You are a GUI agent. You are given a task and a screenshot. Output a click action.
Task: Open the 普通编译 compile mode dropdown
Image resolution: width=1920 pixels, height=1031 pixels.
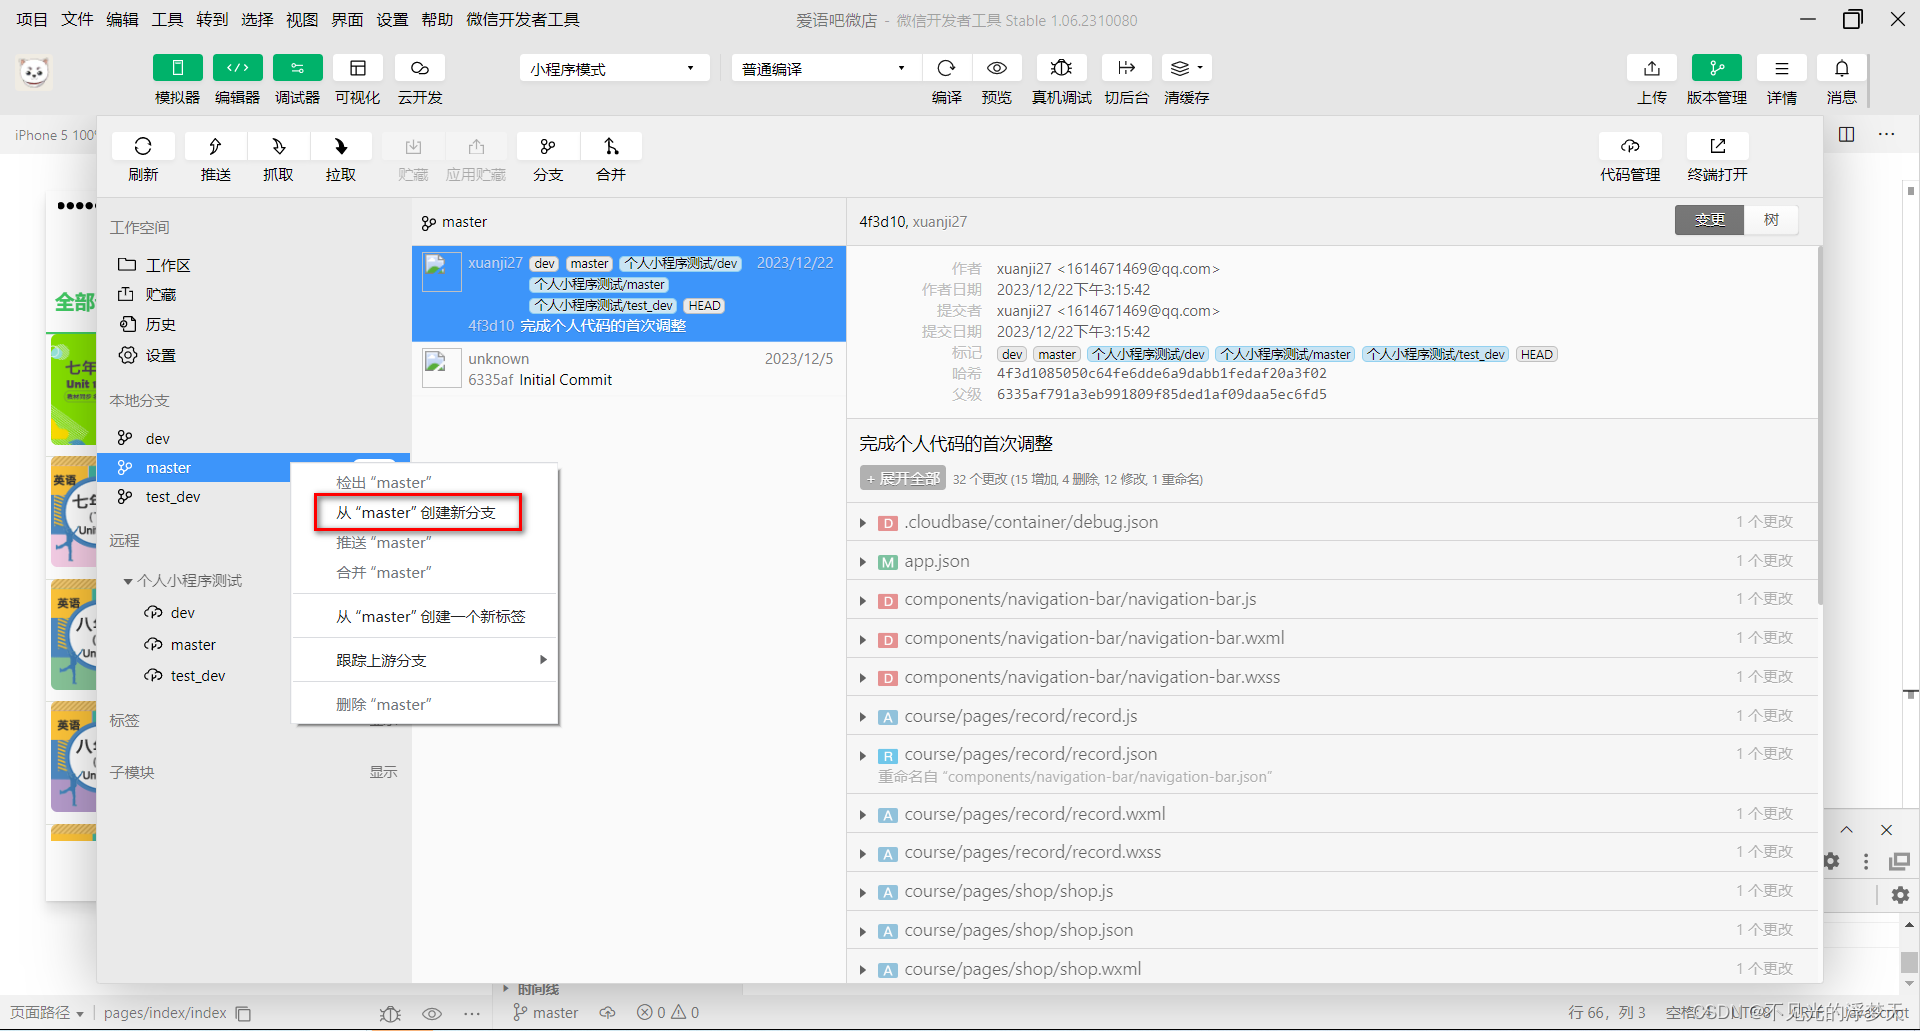pos(824,68)
